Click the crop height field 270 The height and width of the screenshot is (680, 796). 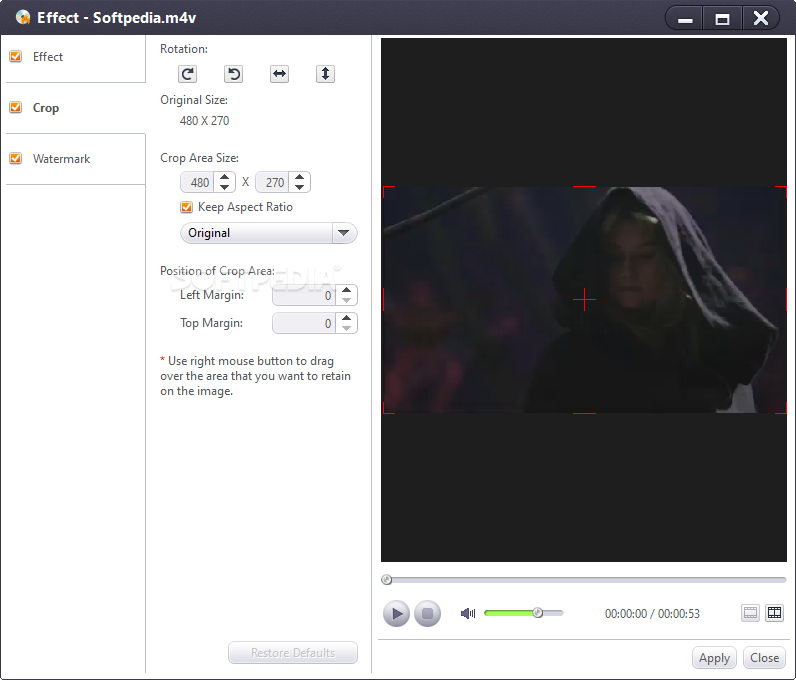coord(273,182)
